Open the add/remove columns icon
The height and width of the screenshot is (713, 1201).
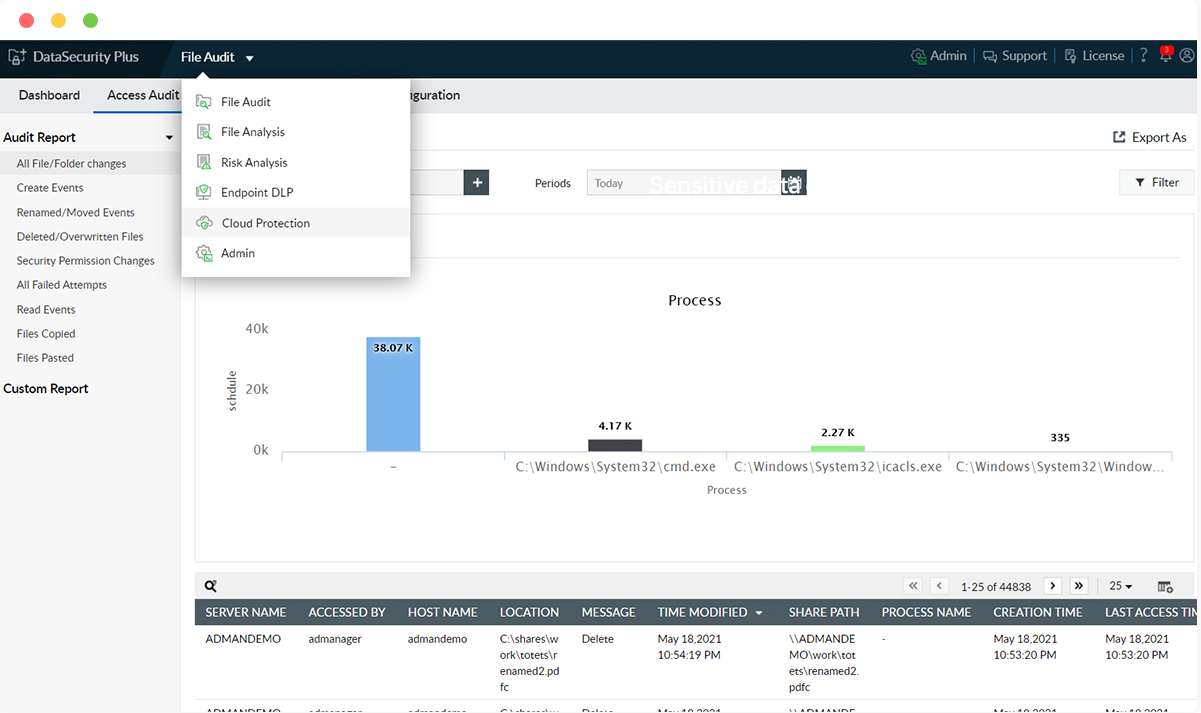tap(1165, 586)
